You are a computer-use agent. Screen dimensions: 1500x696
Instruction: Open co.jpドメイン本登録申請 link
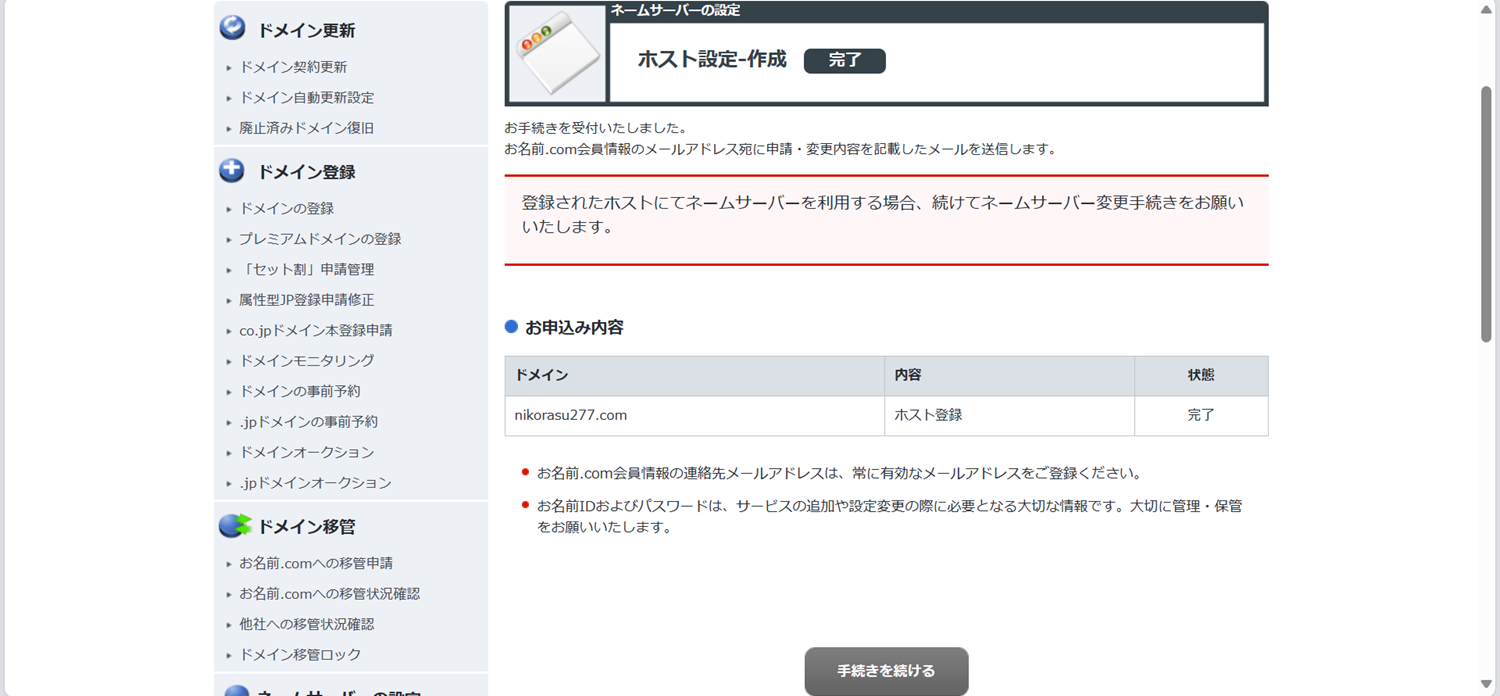(x=316, y=331)
